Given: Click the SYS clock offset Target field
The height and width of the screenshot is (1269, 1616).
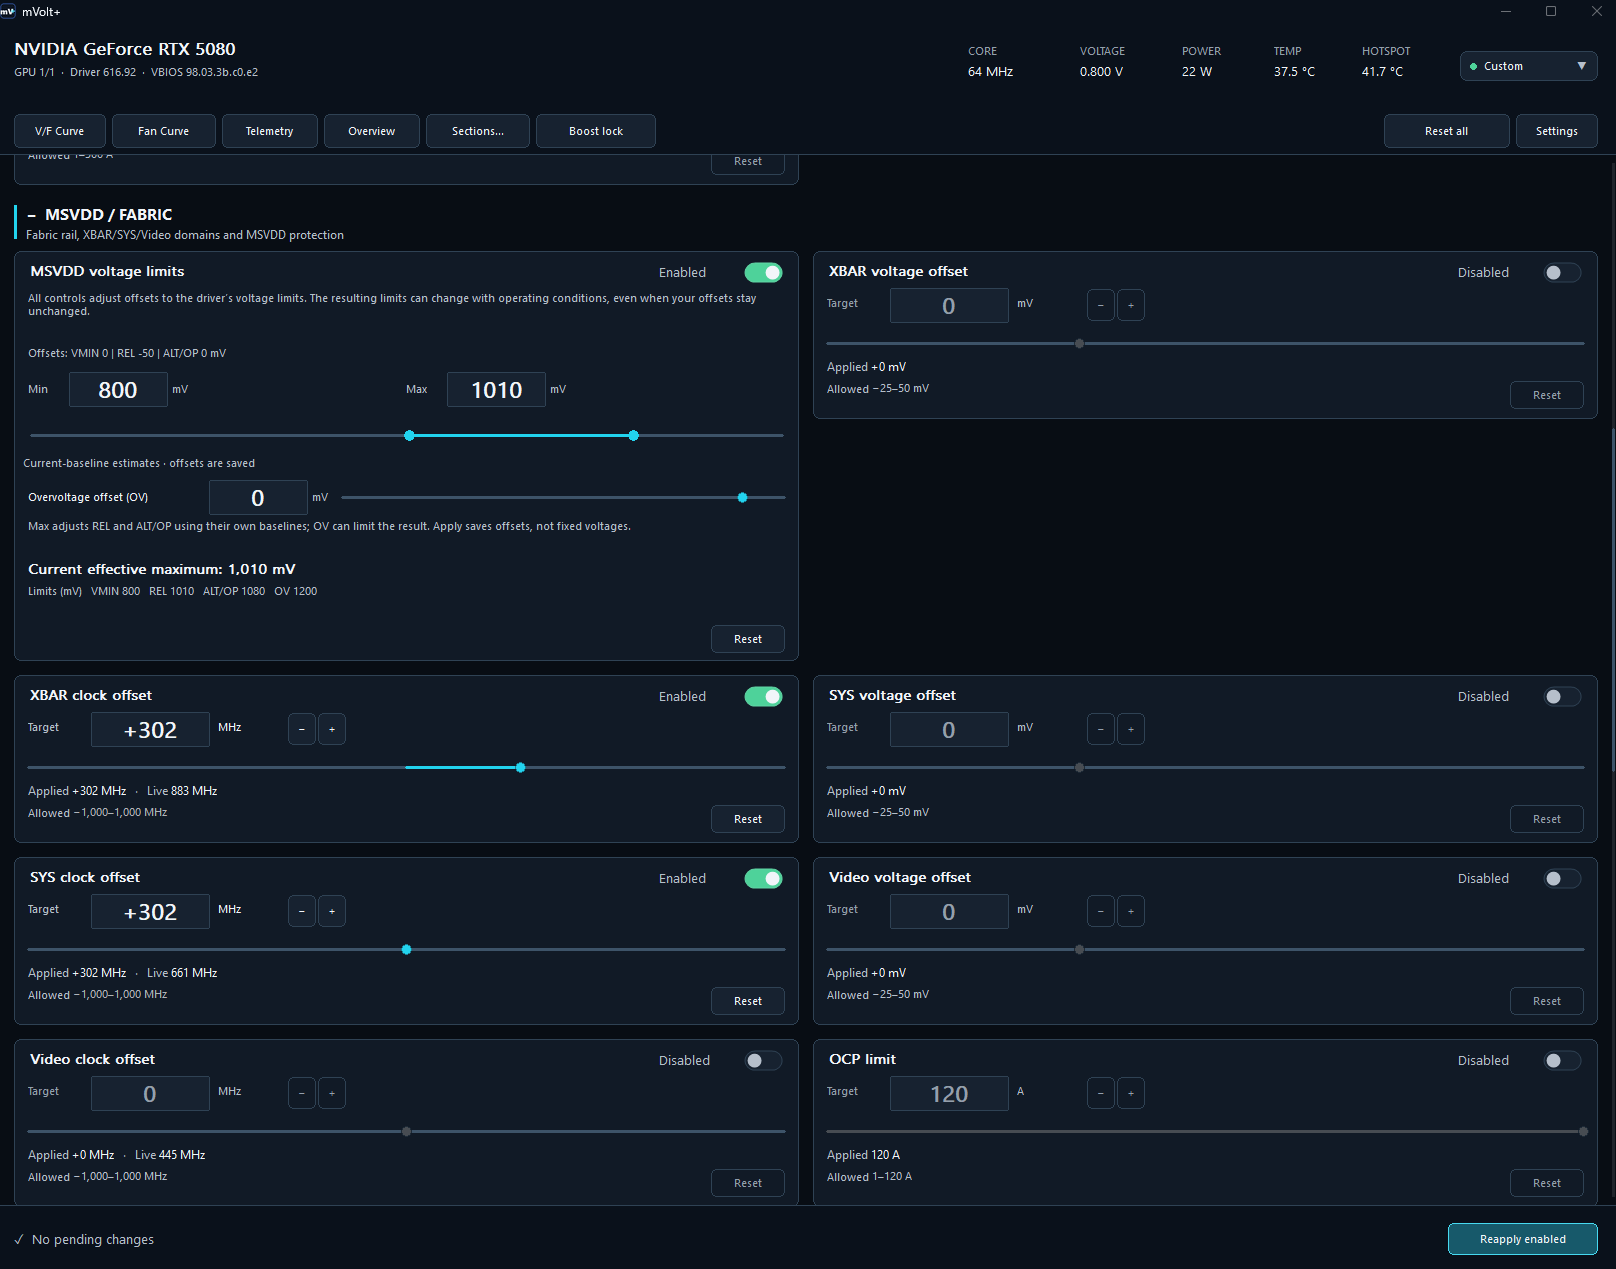Looking at the screenshot, I should pos(150,911).
